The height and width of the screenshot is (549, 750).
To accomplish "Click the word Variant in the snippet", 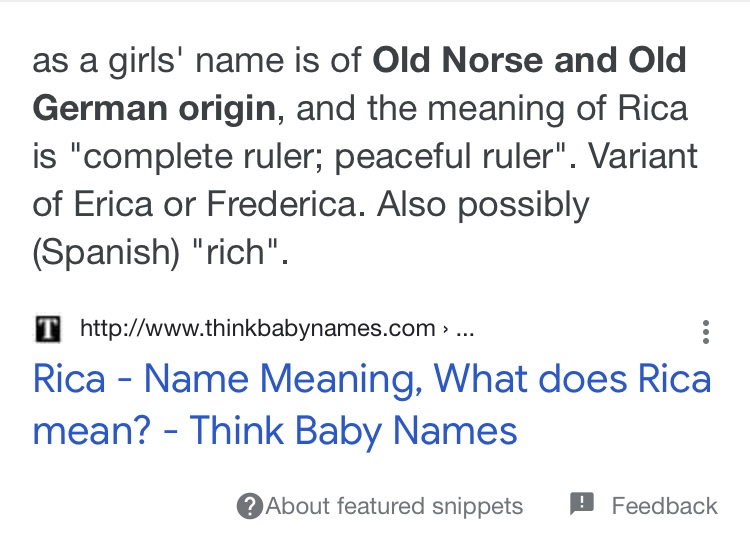I will click(642, 156).
